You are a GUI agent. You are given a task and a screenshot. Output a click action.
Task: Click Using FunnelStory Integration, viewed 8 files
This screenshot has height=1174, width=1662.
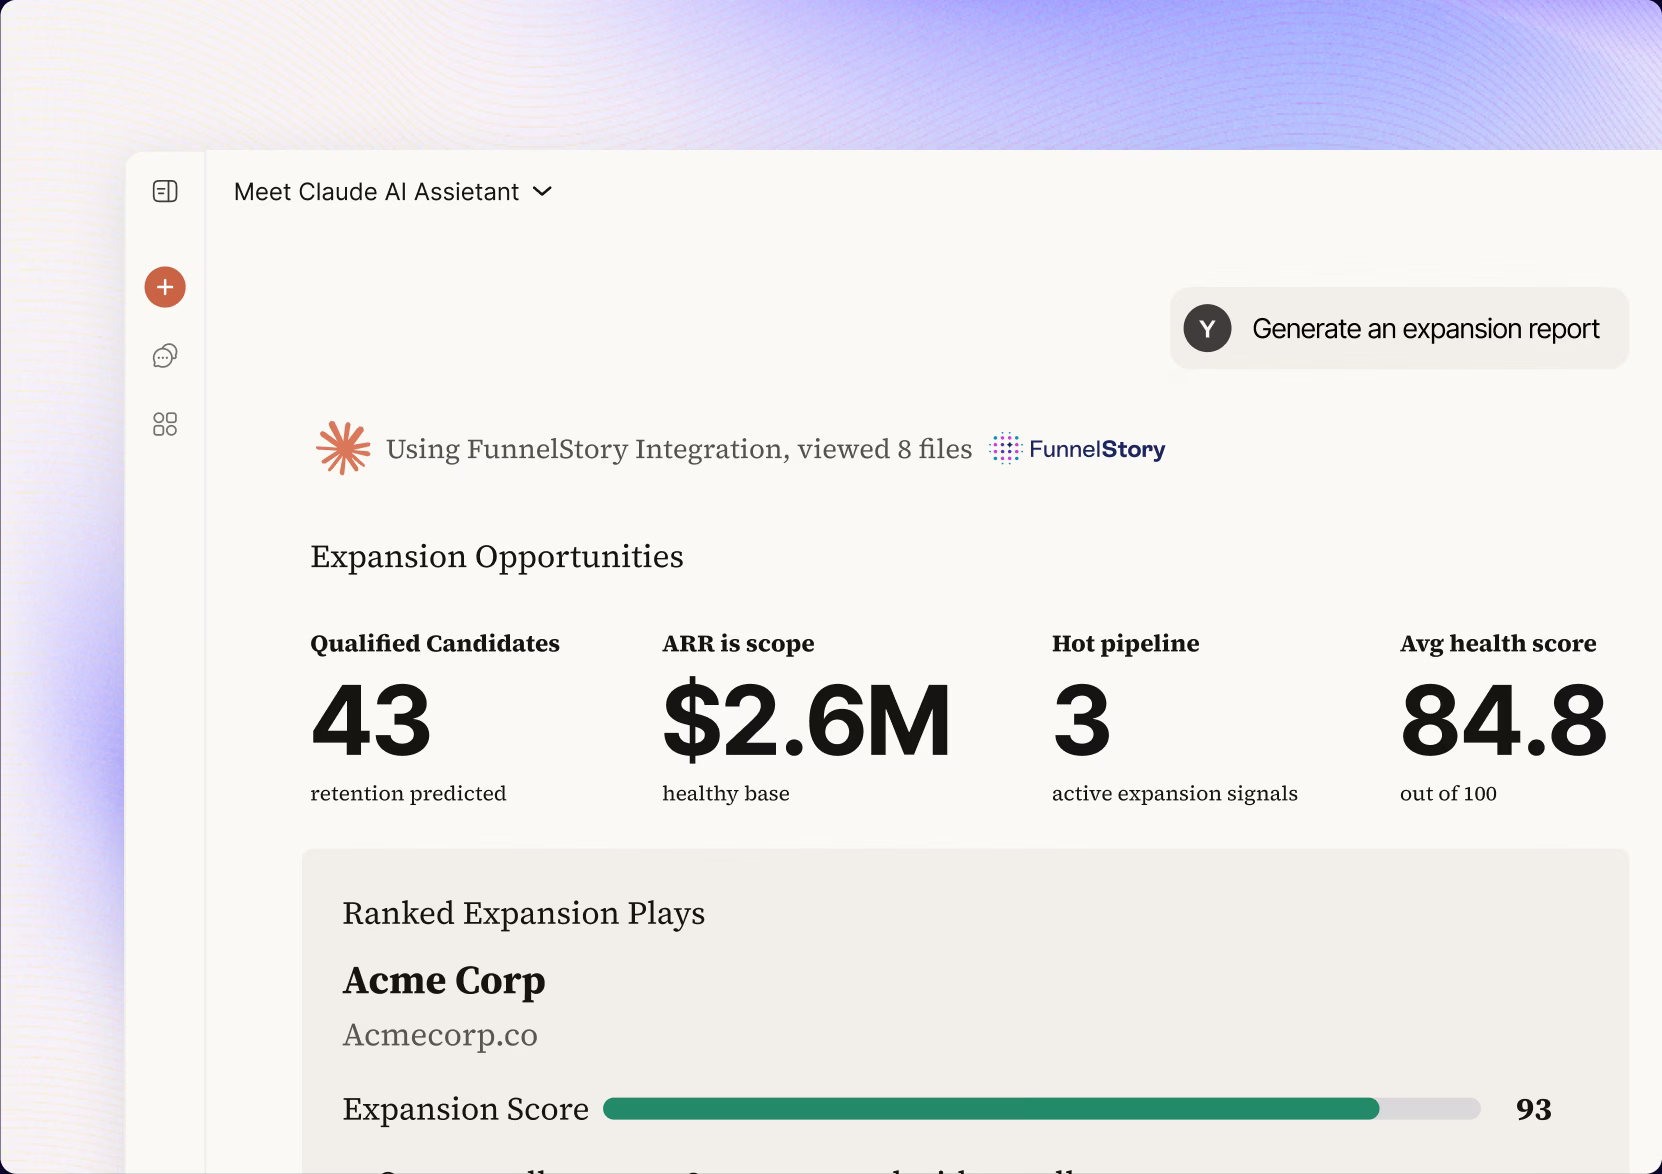tap(679, 449)
